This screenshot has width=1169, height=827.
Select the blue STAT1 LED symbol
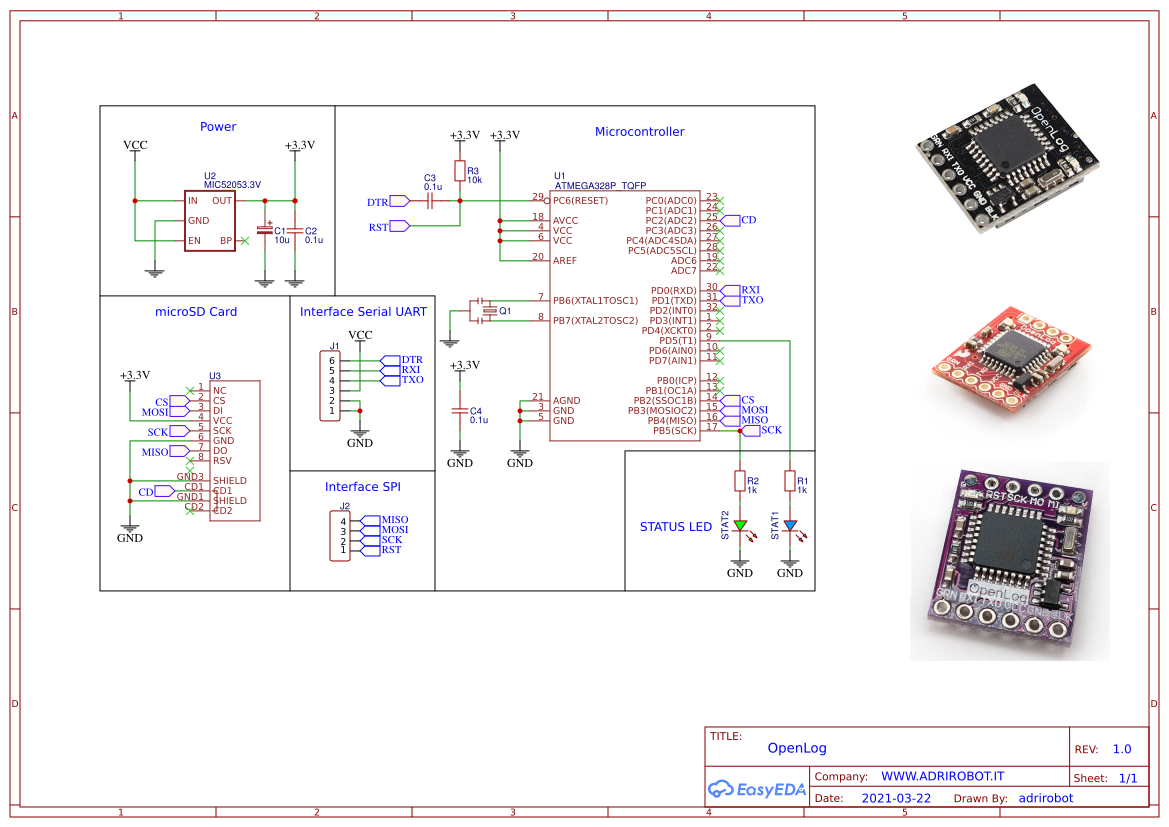pyautogui.click(x=790, y=525)
